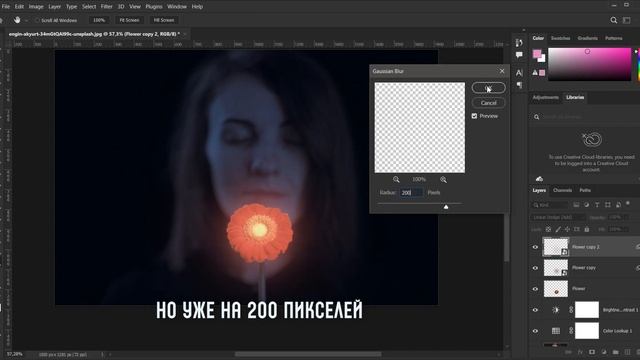Viewport: 640px width, 360px height.
Task: Click the pink foreground color swatch
Action: click(537, 54)
